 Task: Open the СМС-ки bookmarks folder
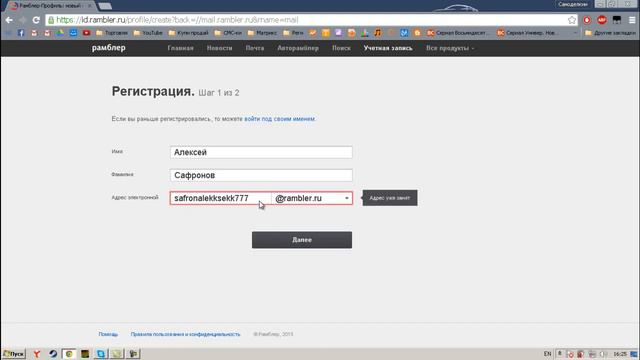point(228,33)
